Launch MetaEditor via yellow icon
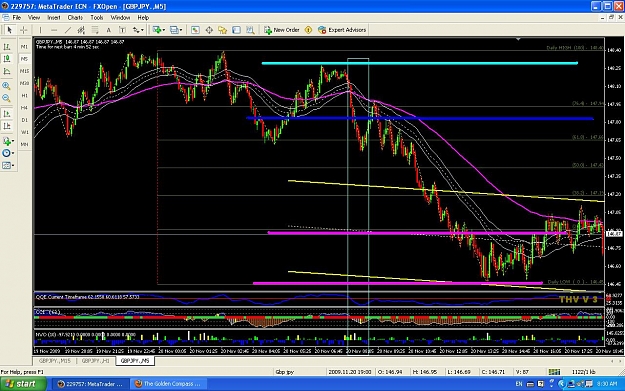 pyautogui.click(x=308, y=30)
